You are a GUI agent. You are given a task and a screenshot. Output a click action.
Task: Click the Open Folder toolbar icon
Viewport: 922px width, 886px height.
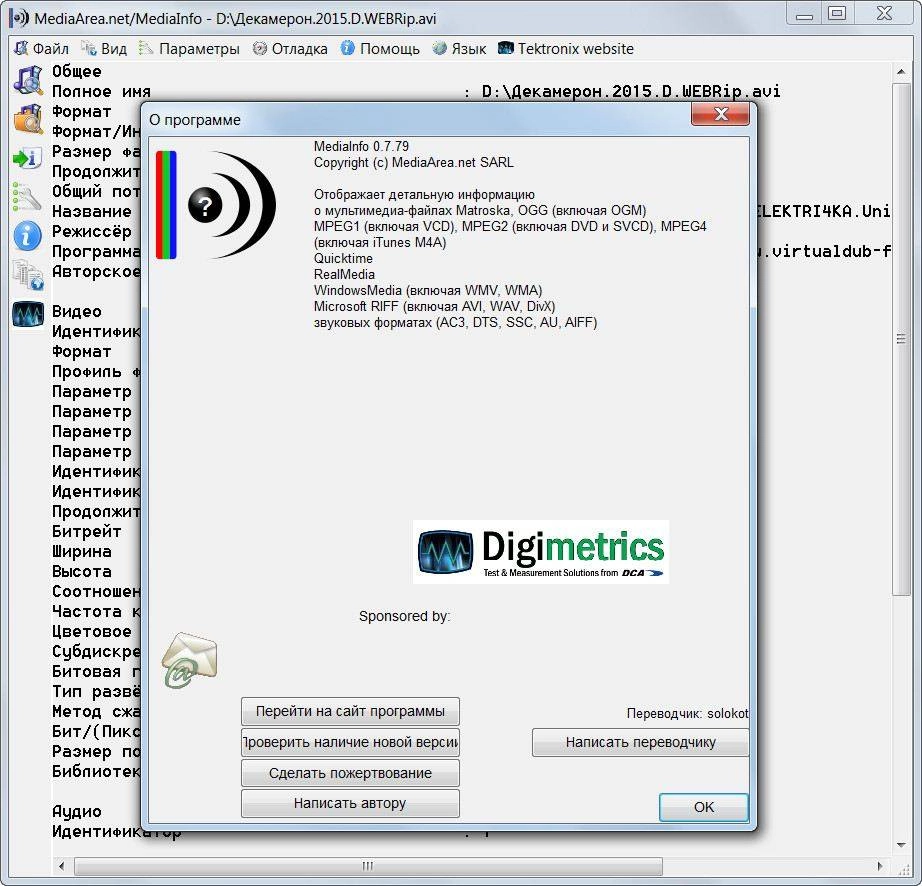click(x=28, y=119)
